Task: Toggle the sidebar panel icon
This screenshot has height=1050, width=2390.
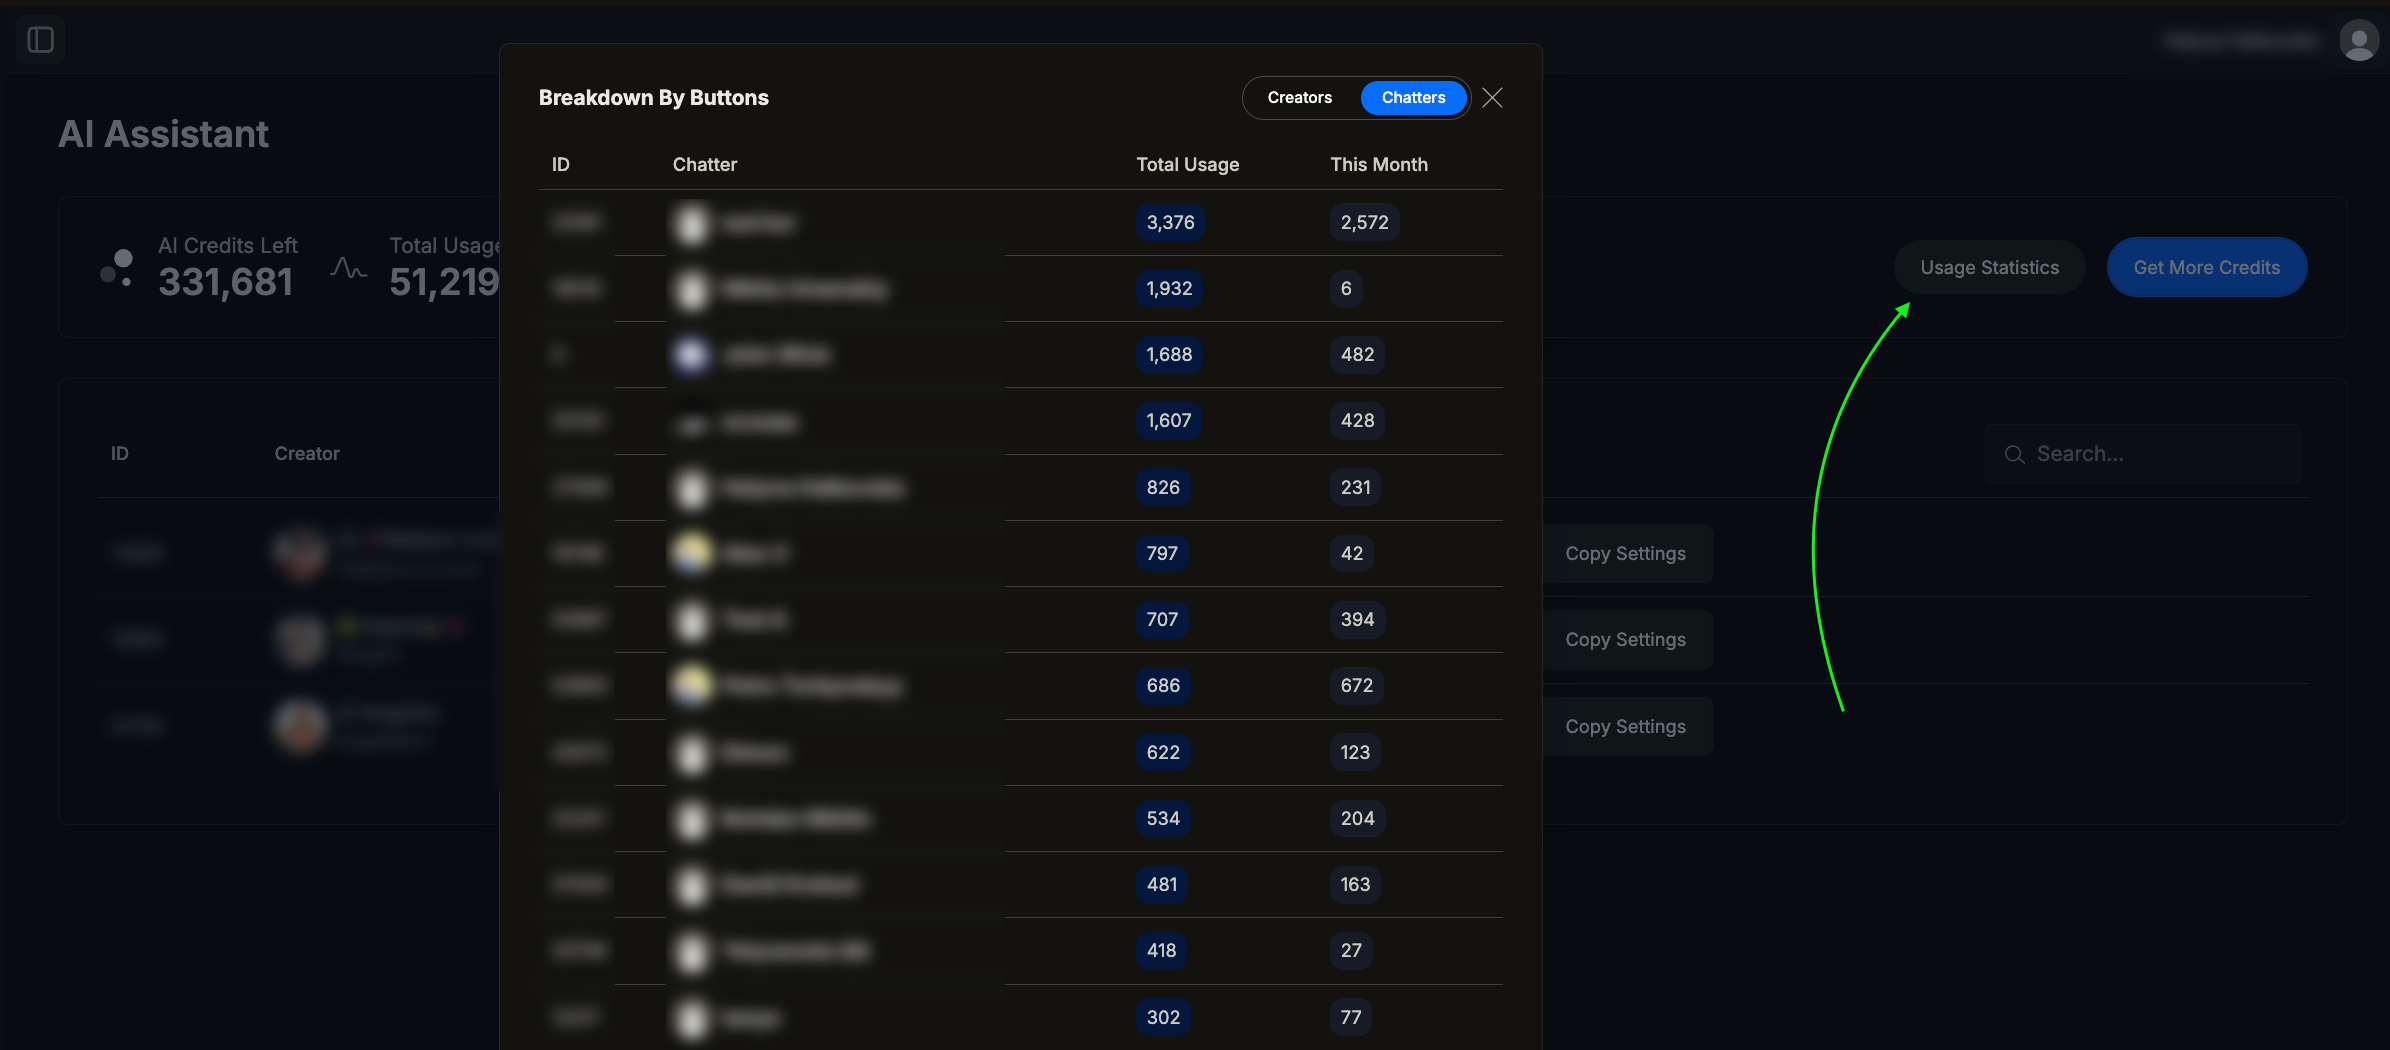Action: click(40, 40)
